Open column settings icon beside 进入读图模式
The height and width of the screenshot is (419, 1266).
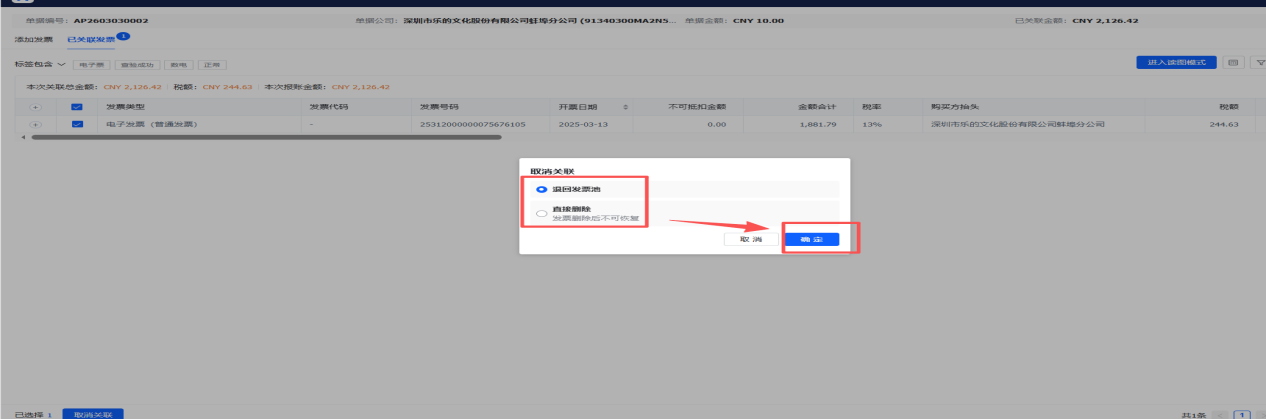coord(1233,63)
